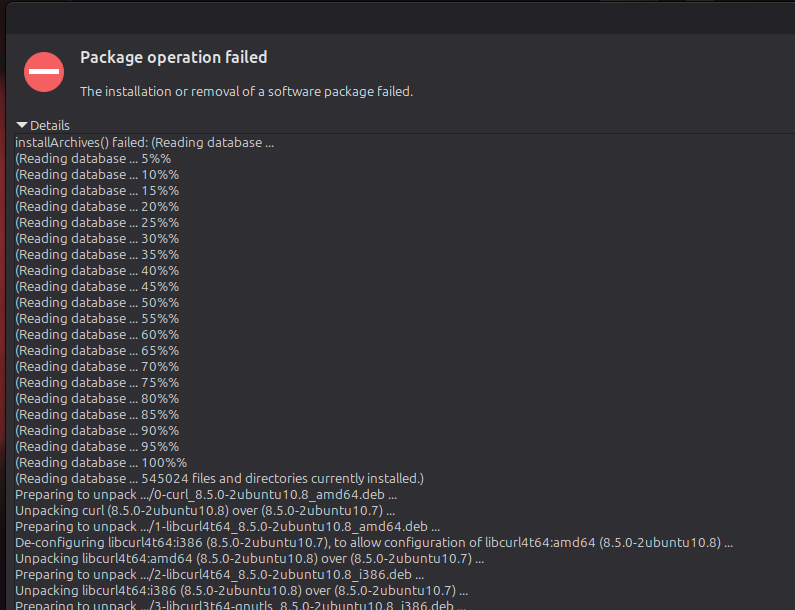Click the "Reading database ... 5%" line
The width and height of the screenshot is (795, 610).
point(93,158)
